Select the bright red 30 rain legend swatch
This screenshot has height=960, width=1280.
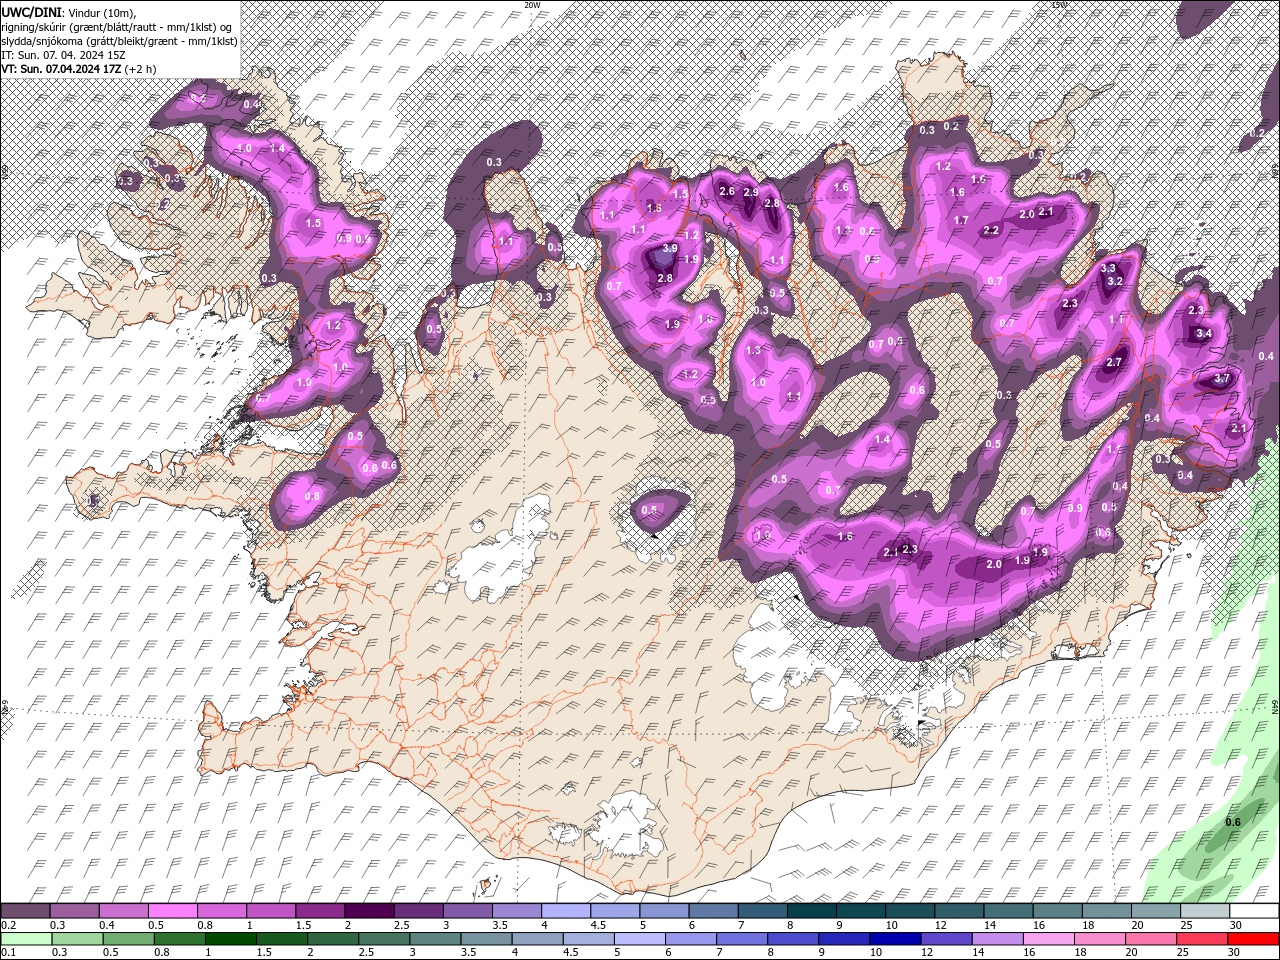[x=1253, y=939]
